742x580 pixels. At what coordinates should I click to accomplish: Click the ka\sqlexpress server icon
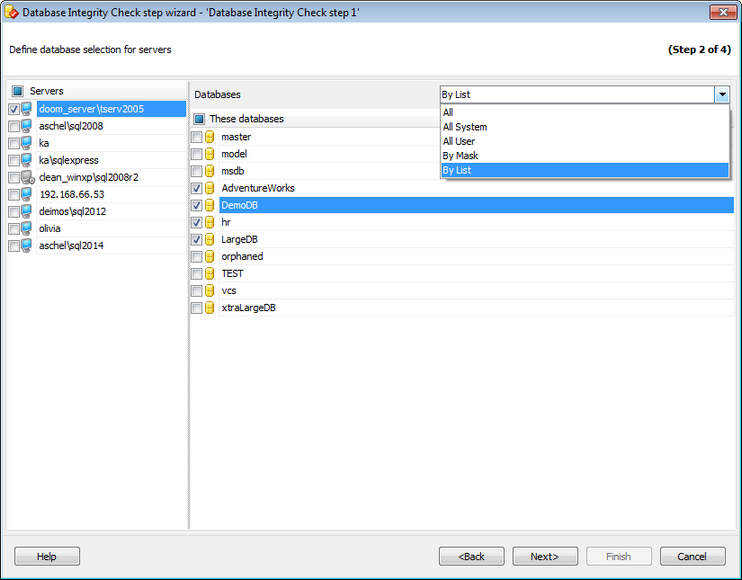pyautogui.click(x=26, y=160)
